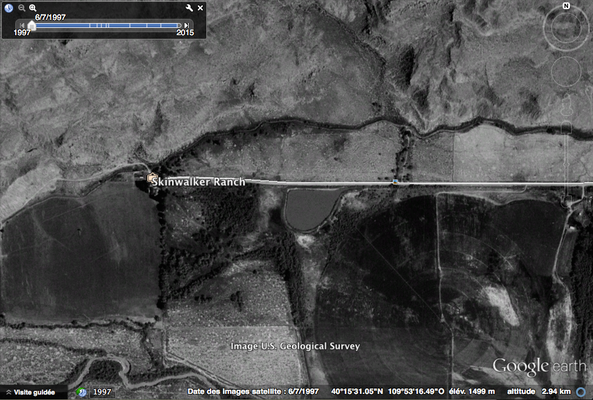The image size is (593, 400).
Task: Click the small blue marker on road
Action: pos(395,182)
